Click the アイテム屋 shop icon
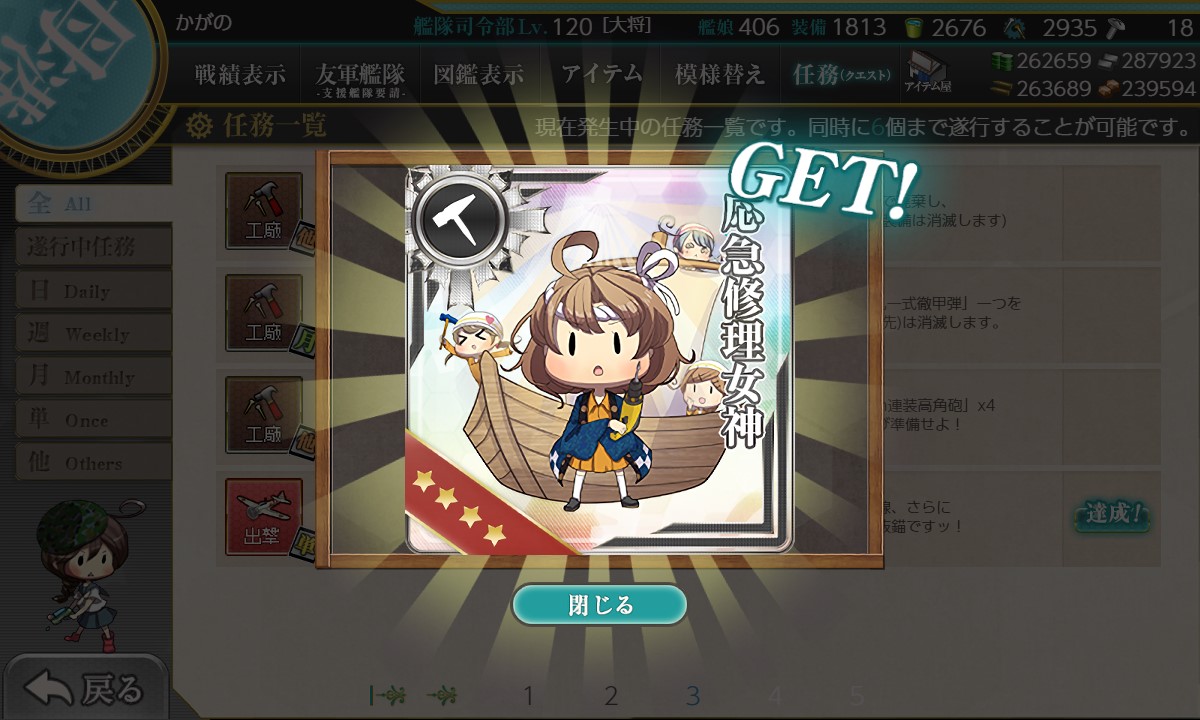 point(928,73)
